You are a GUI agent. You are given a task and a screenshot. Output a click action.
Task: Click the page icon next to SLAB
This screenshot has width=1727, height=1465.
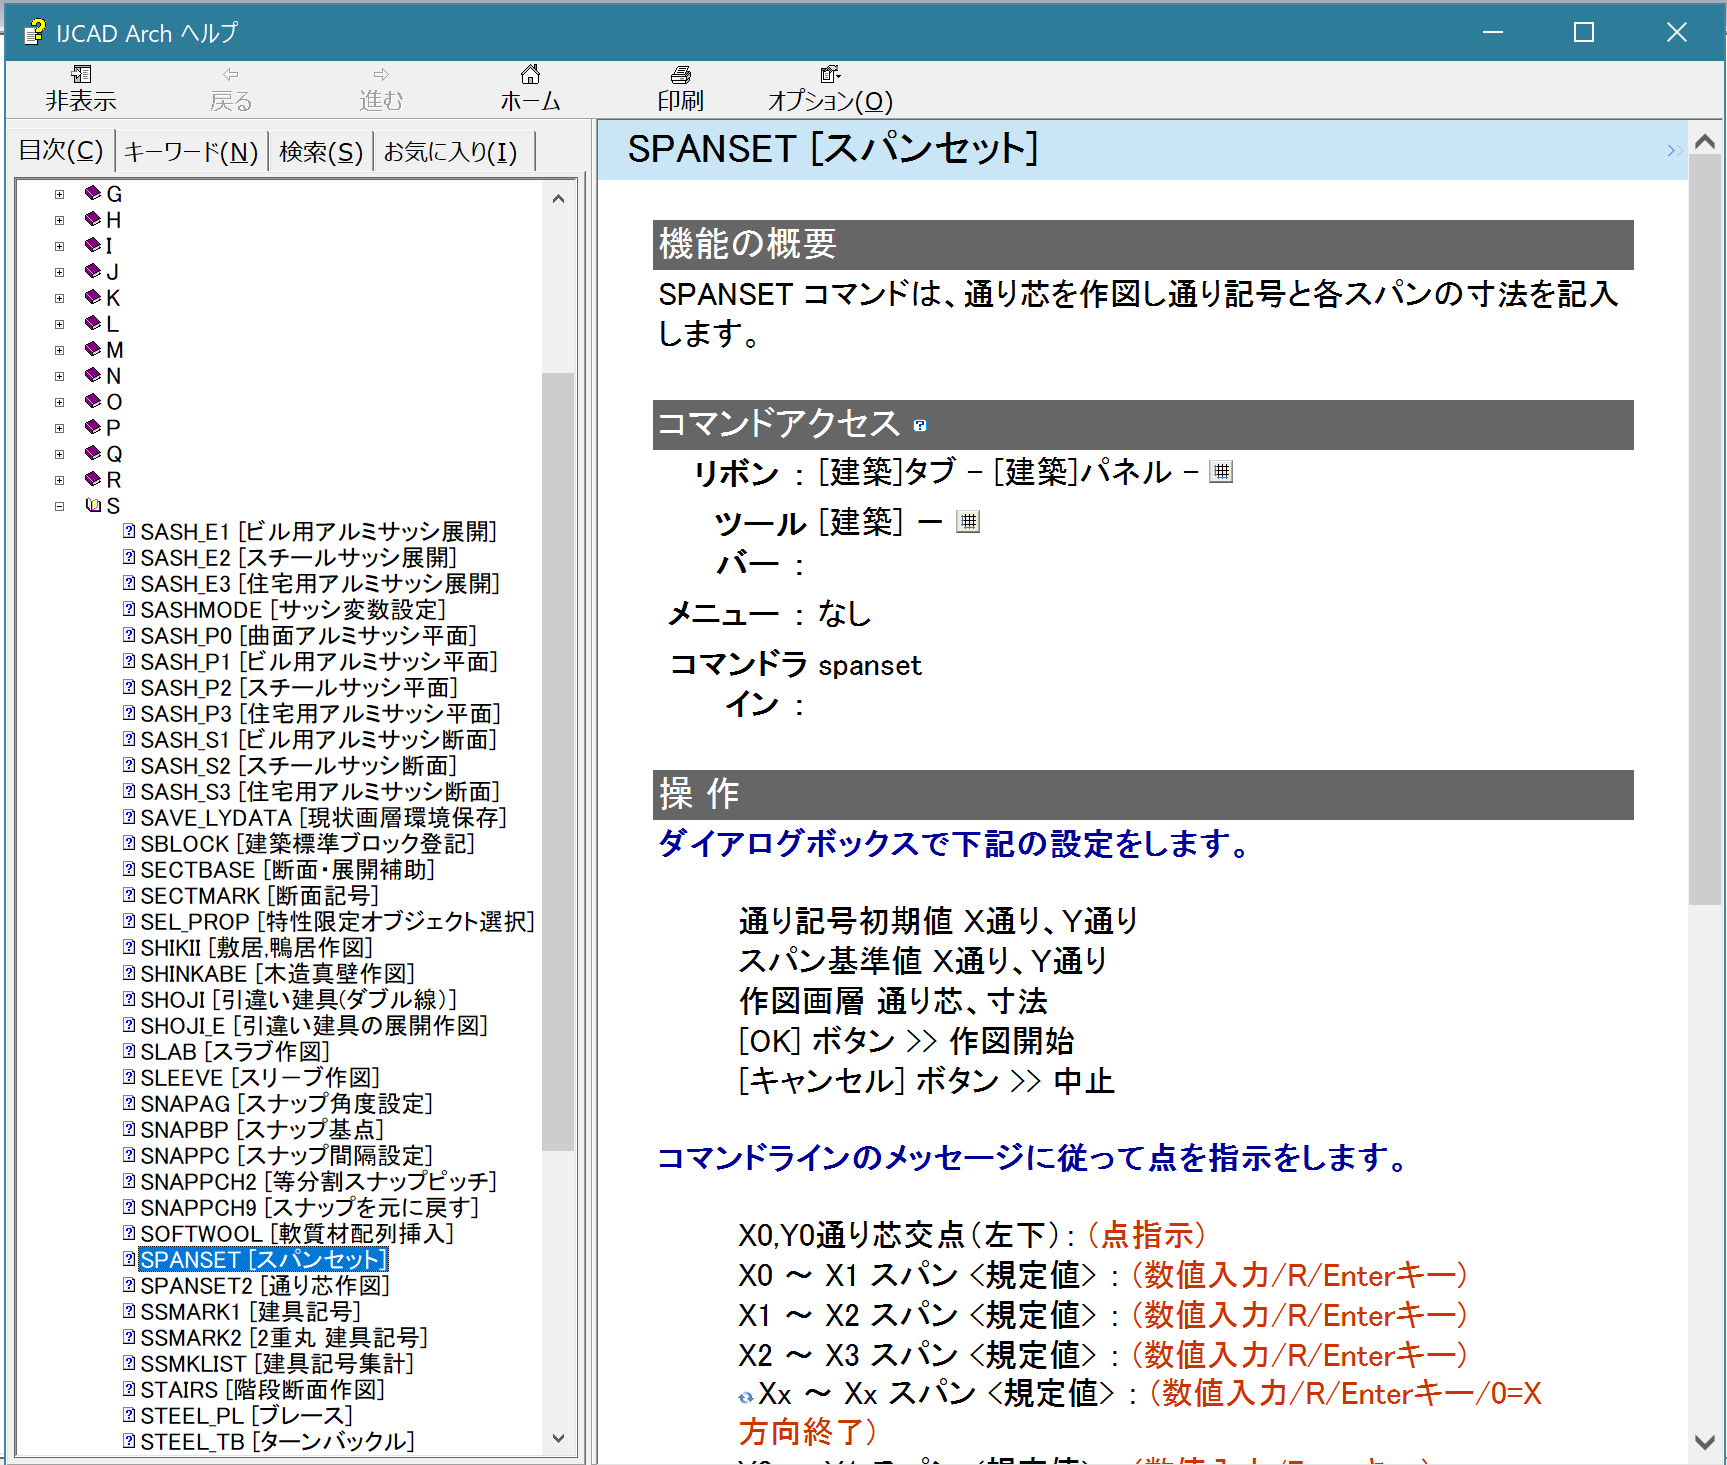(x=129, y=1051)
